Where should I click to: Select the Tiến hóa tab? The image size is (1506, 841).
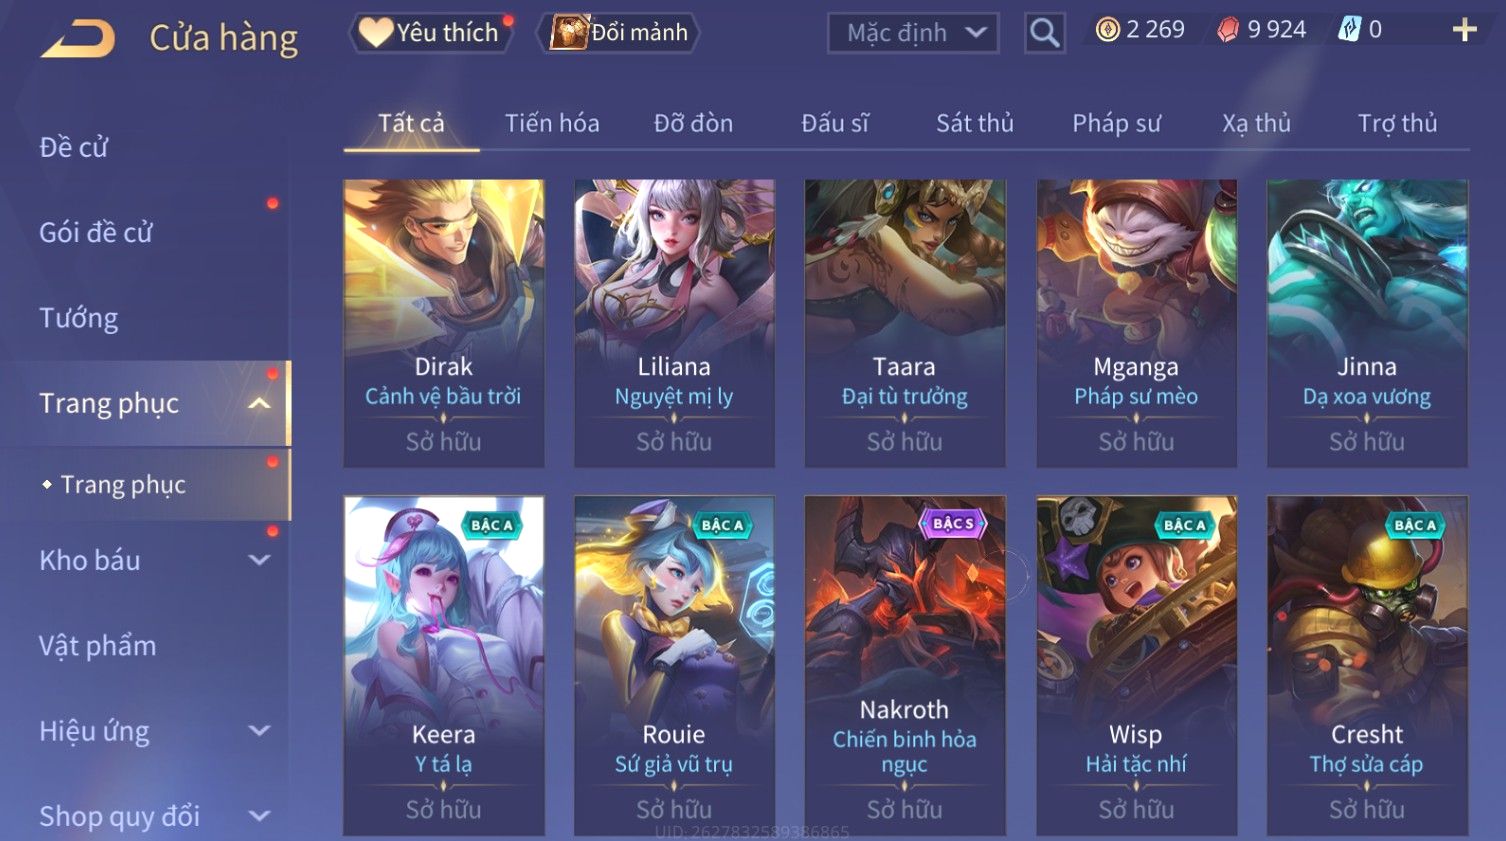[x=552, y=123]
